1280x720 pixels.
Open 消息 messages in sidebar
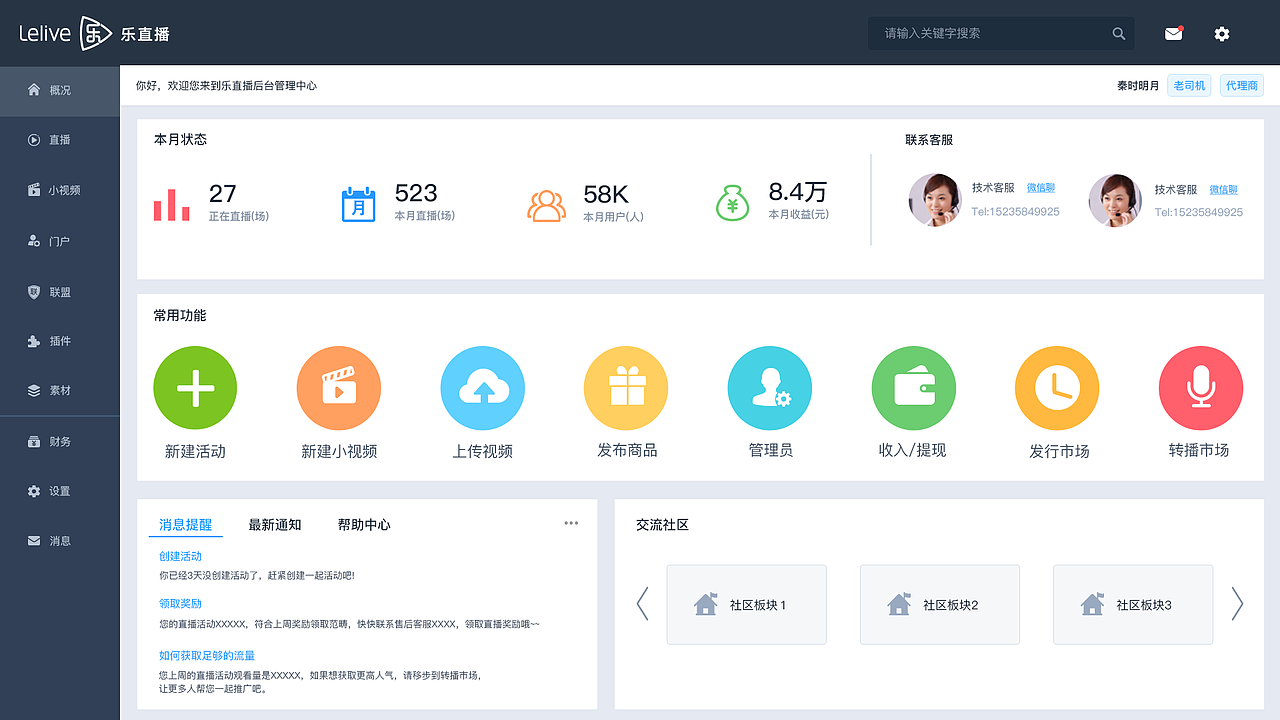pyautogui.click(x=60, y=541)
